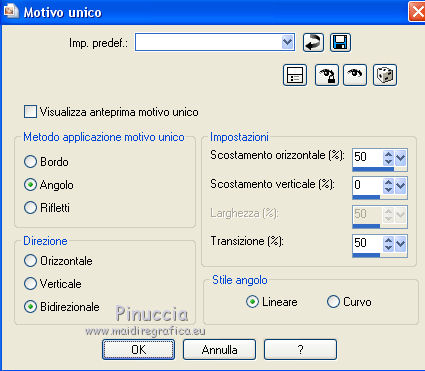Click the Scostamento orizzontale value field
The height and width of the screenshot is (371, 425).
point(368,157)
